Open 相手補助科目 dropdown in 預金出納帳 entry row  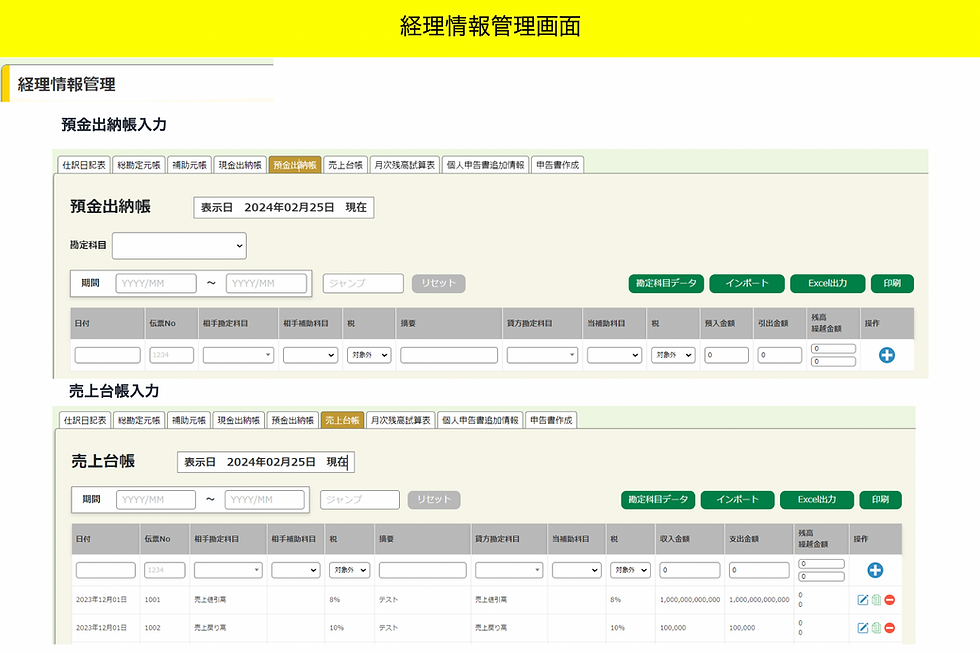(x=310, y=355)
